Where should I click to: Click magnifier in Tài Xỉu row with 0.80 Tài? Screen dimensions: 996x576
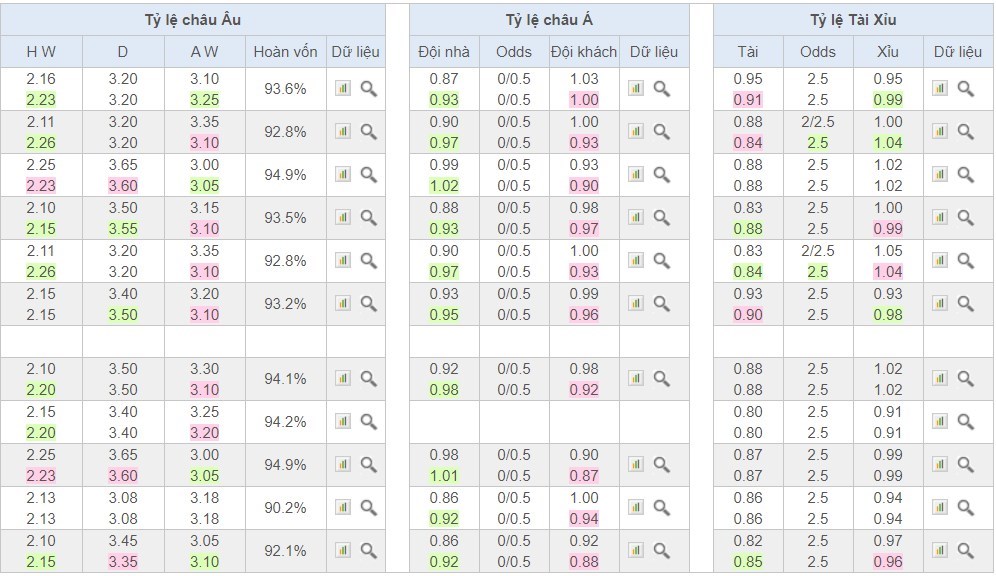coord(965,422)
